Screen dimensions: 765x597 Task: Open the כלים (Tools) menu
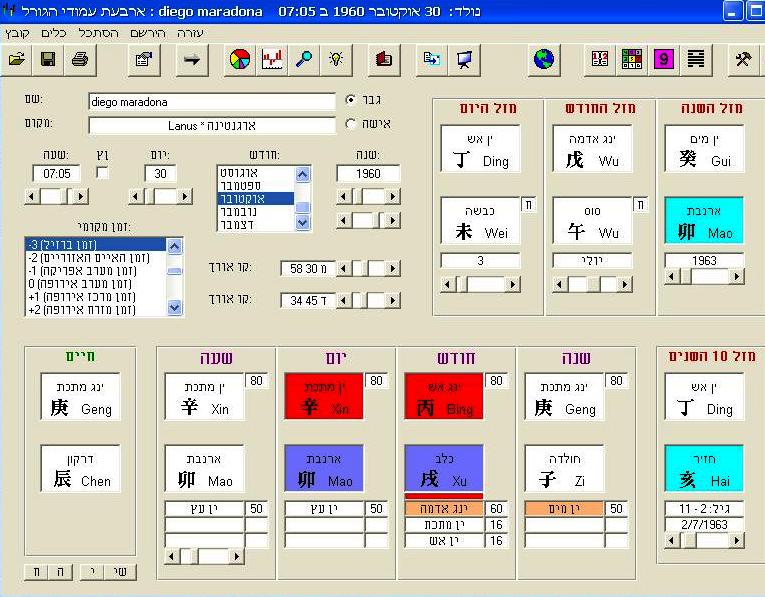pyautogui.click(x=53, y=33)
